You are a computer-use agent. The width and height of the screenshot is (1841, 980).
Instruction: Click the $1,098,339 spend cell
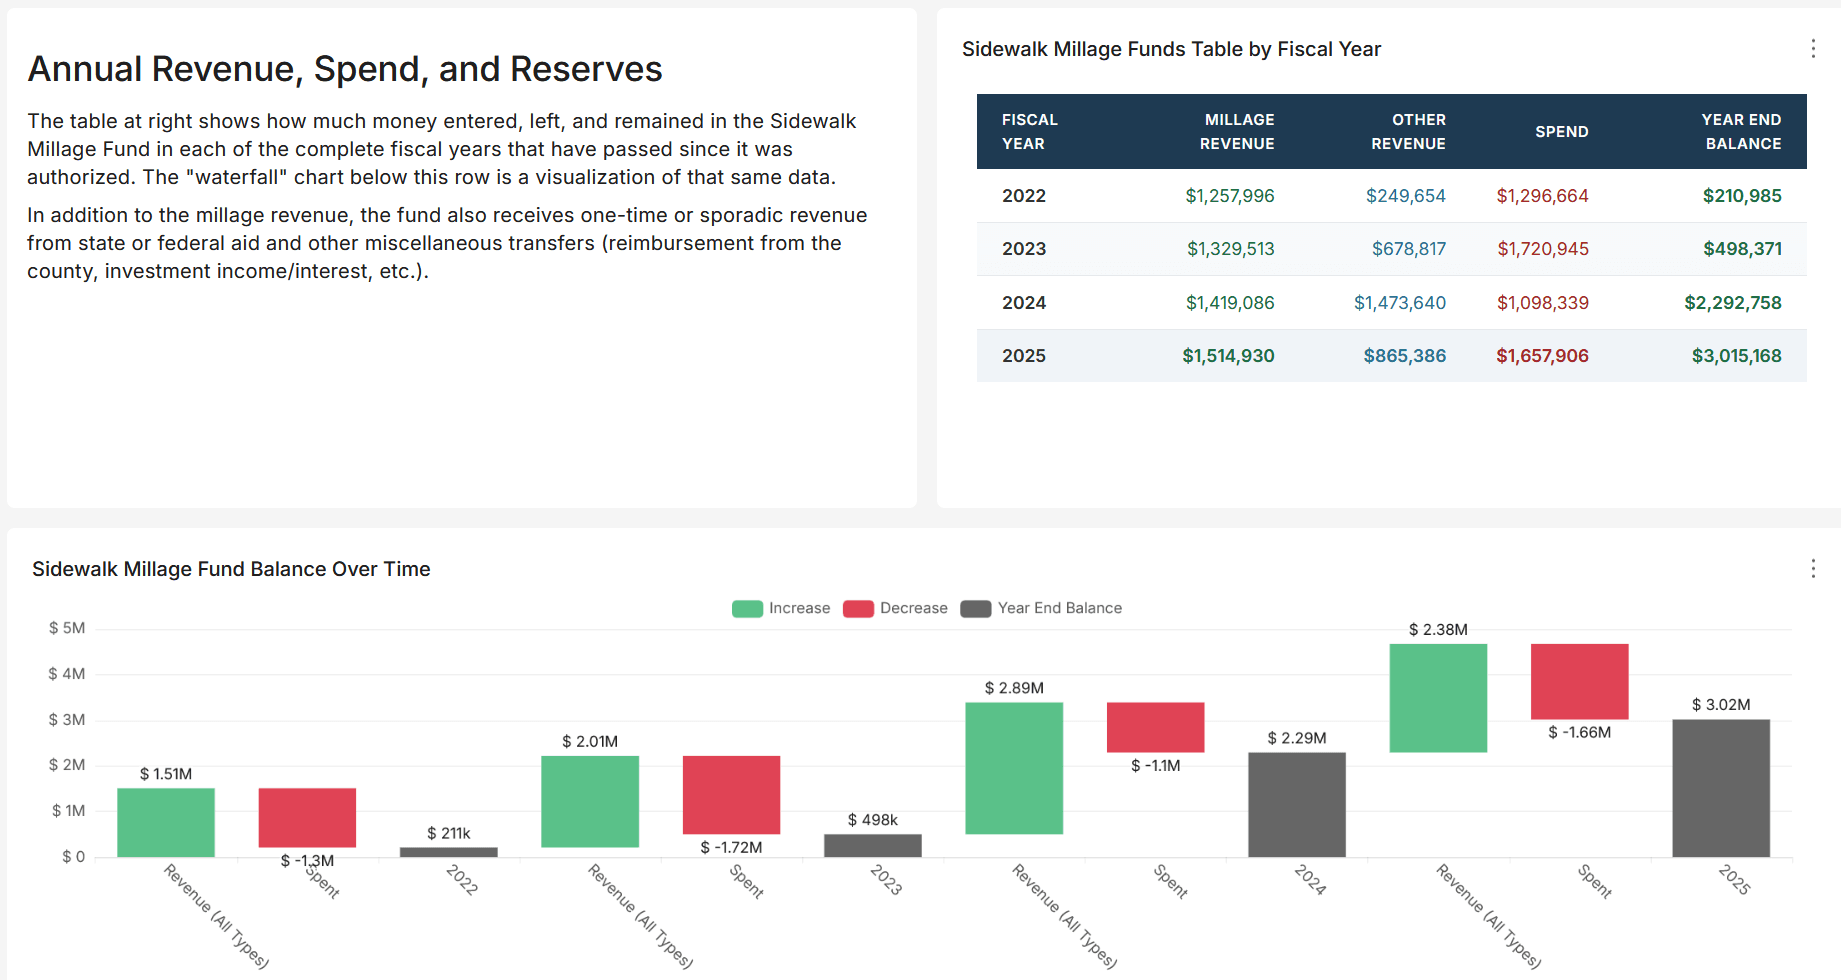click(x=1543, y=303)
